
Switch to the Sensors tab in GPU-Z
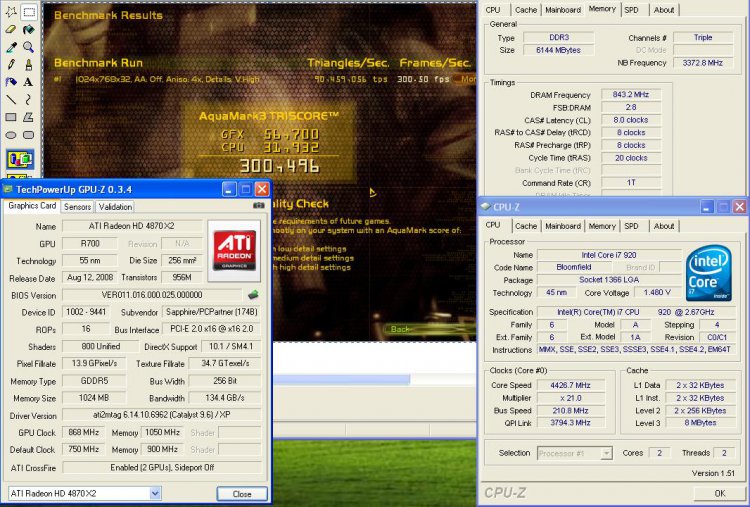(x=77, y=207)
